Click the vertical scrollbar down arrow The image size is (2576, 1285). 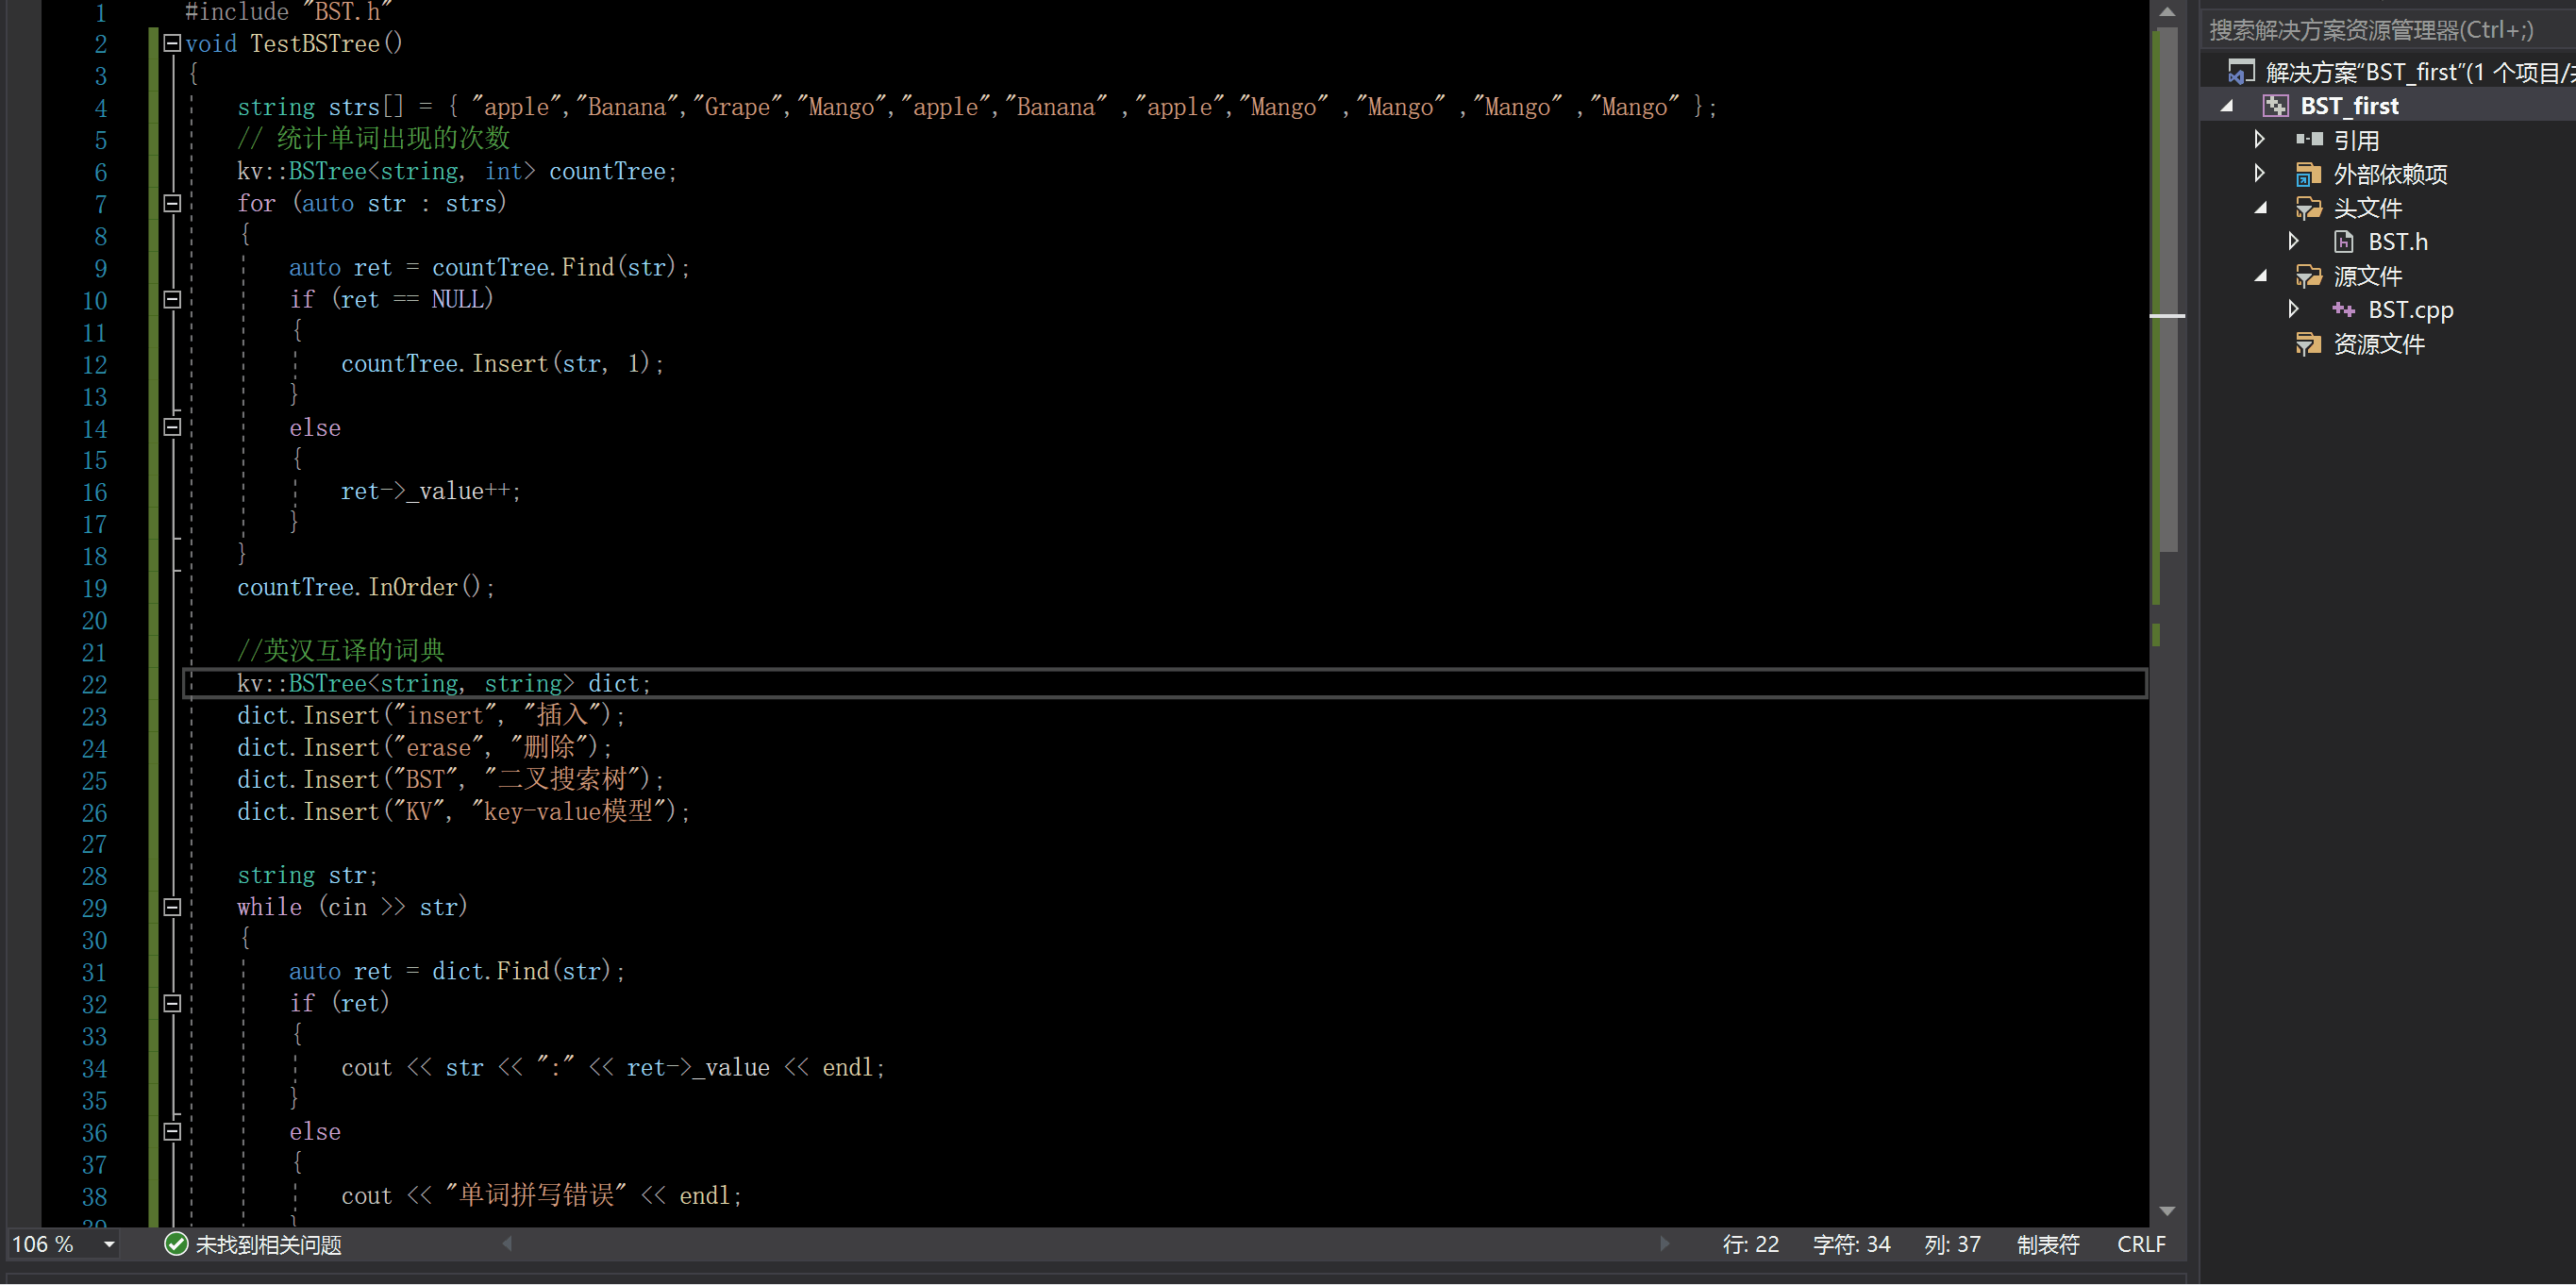coord(2167,1210)
